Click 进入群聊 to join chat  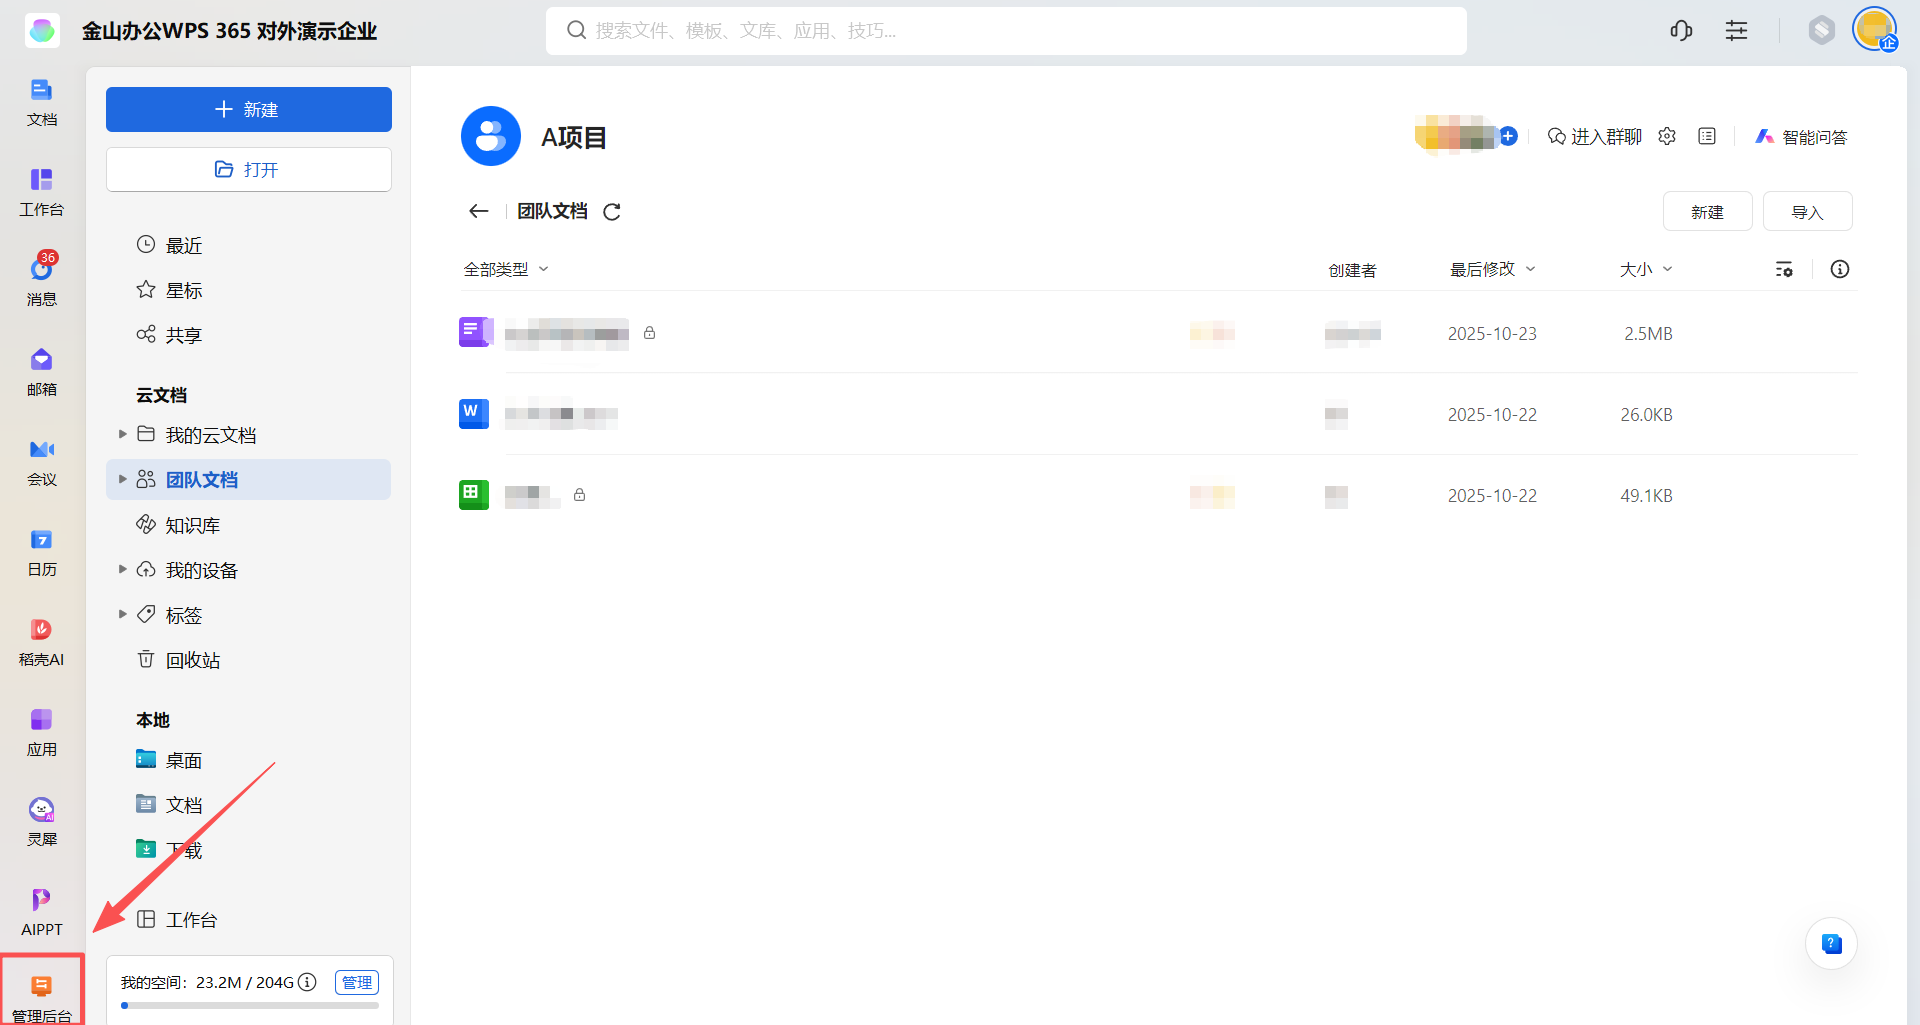click(1594, 137)
